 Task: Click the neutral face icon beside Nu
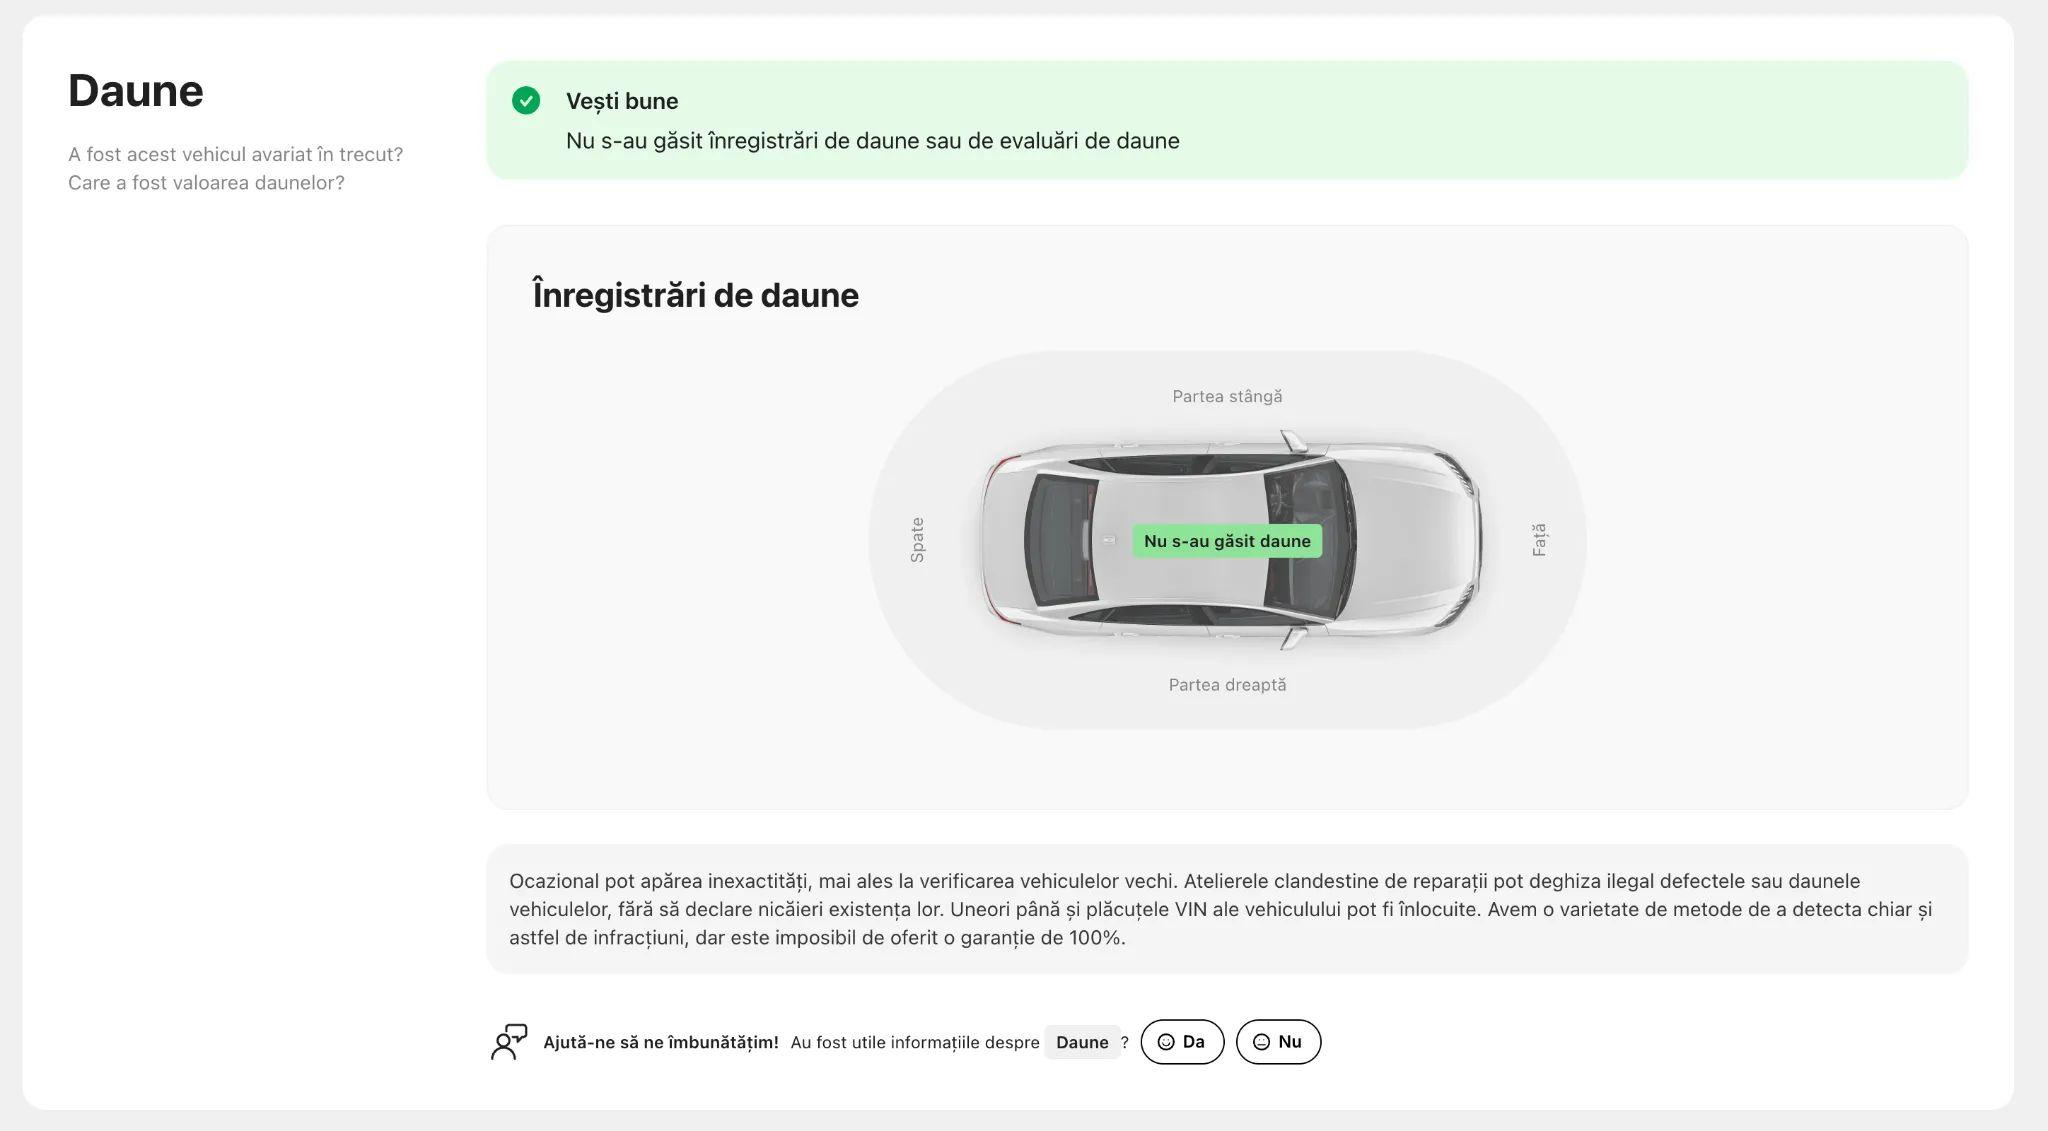1262,1042
